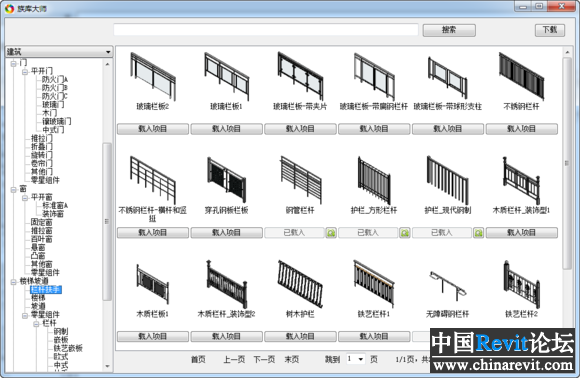Click in the search text field

click(266, 30)
